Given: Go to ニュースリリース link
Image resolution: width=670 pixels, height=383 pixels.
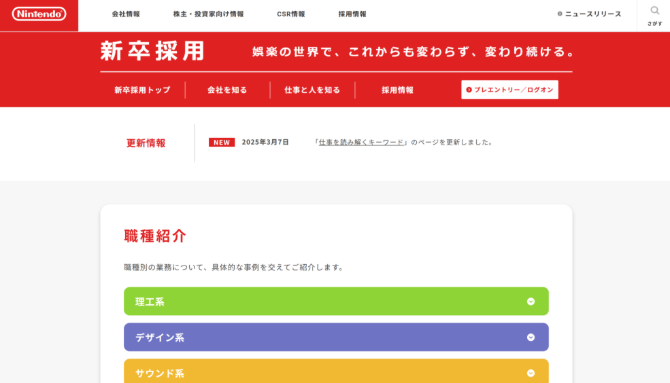Looking at the screenshot, I should 589,14.
